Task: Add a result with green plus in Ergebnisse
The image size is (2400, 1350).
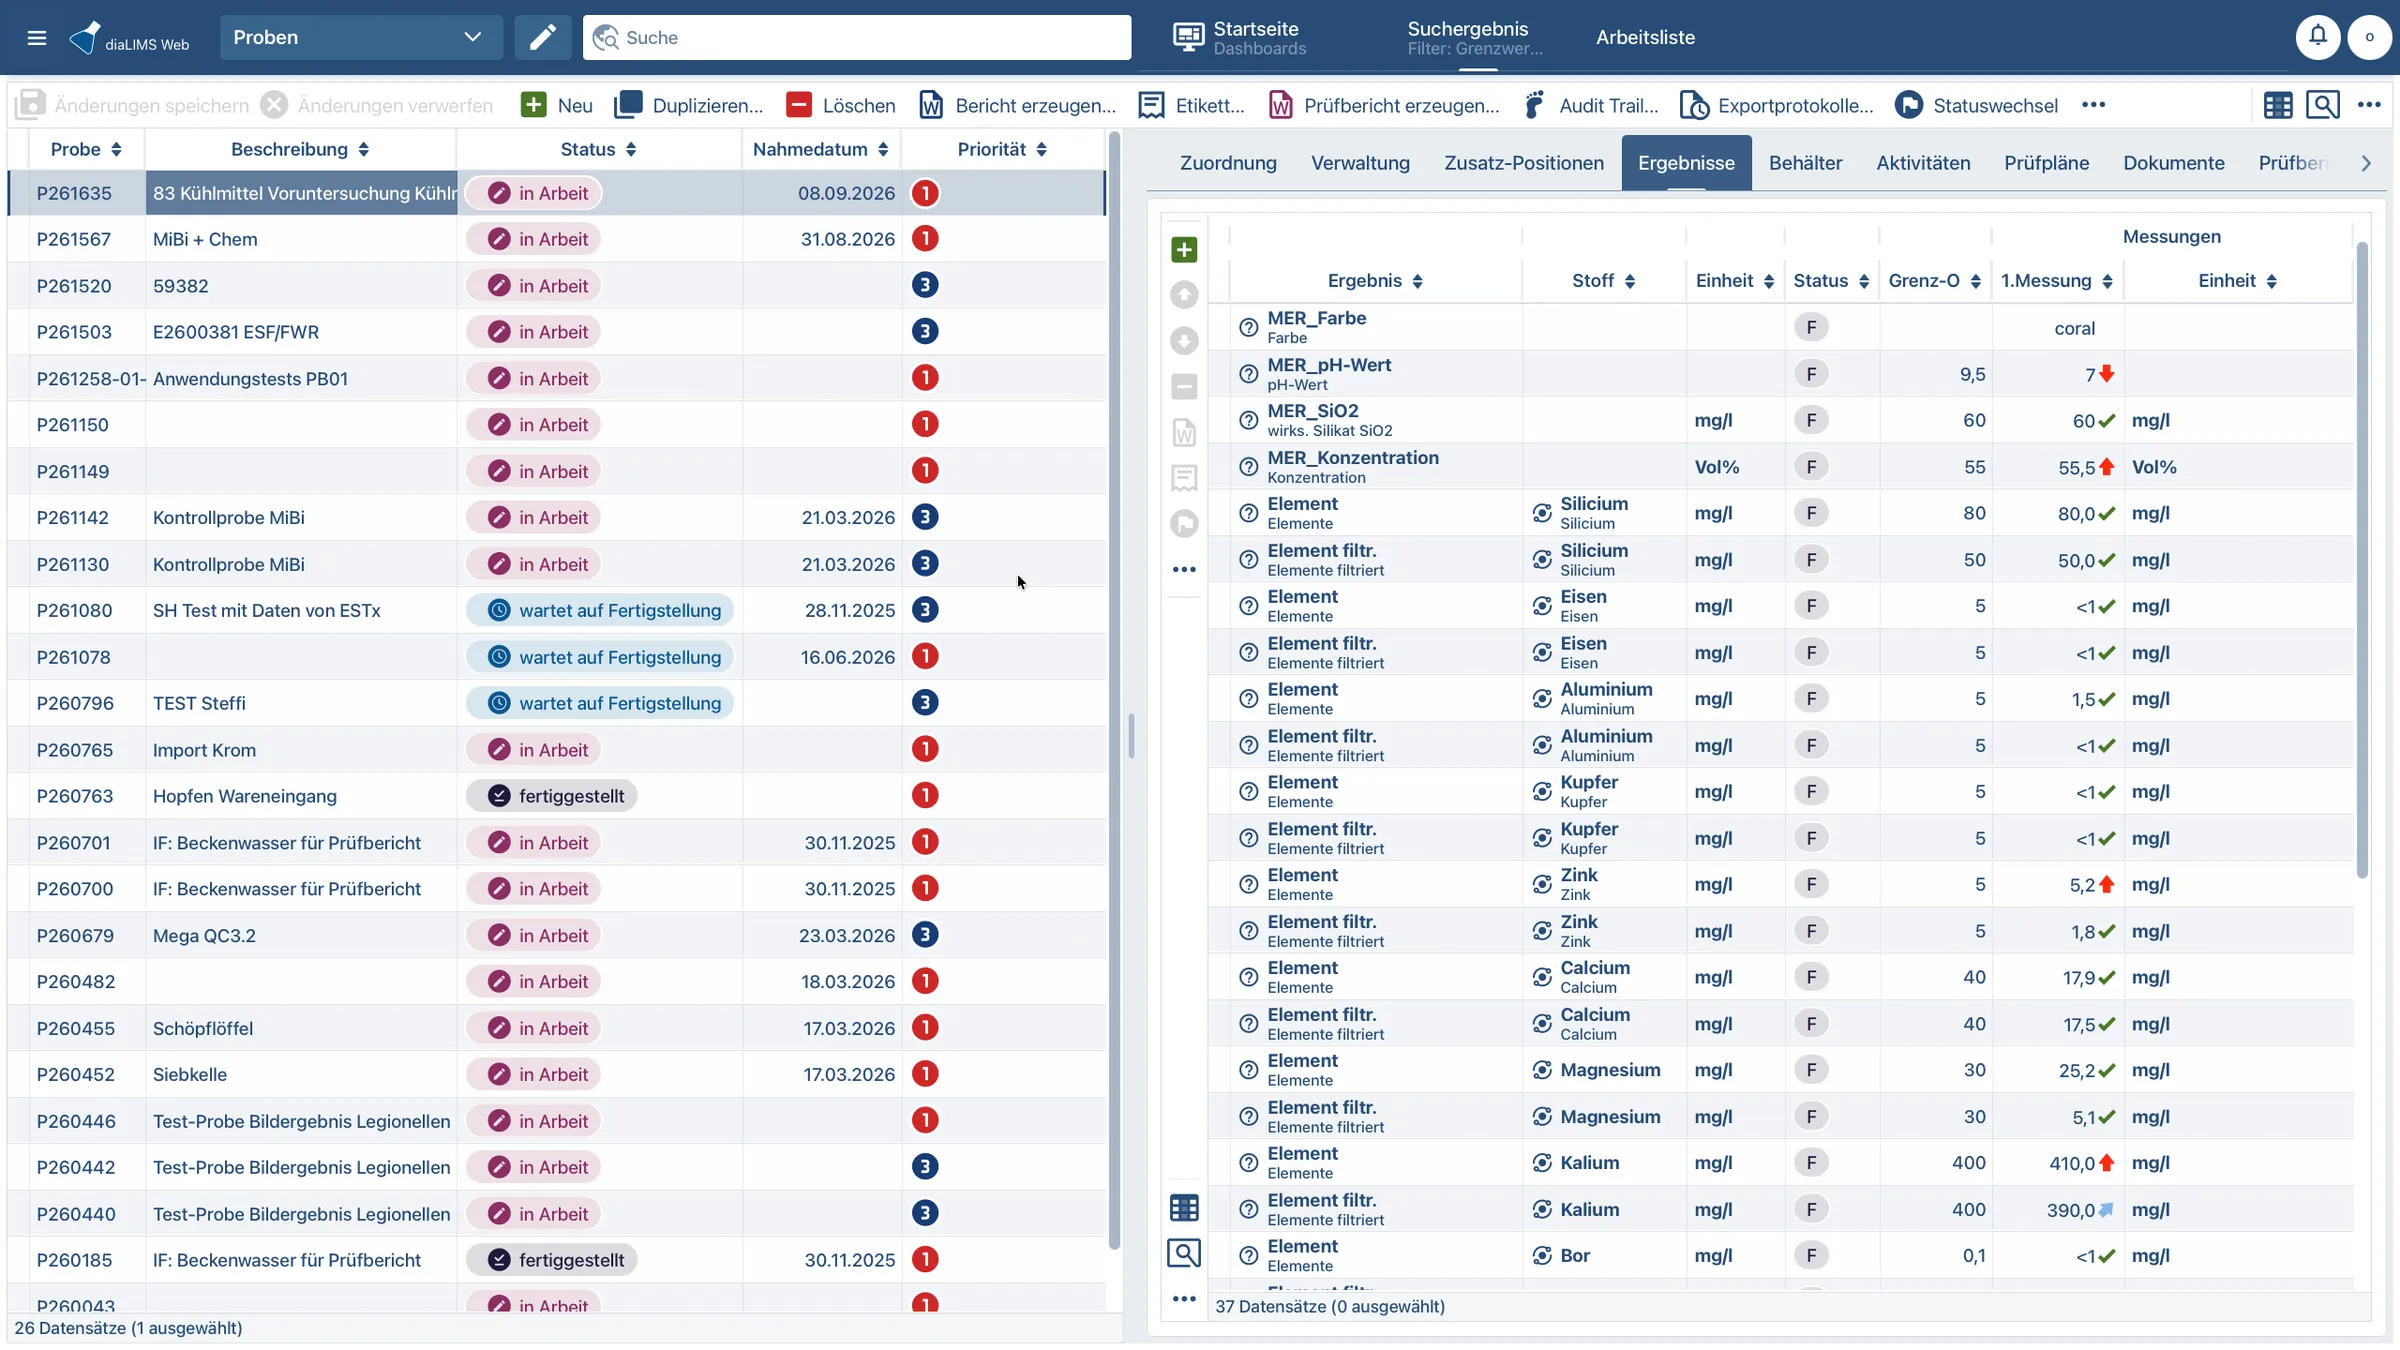Action: (1184, 249)
